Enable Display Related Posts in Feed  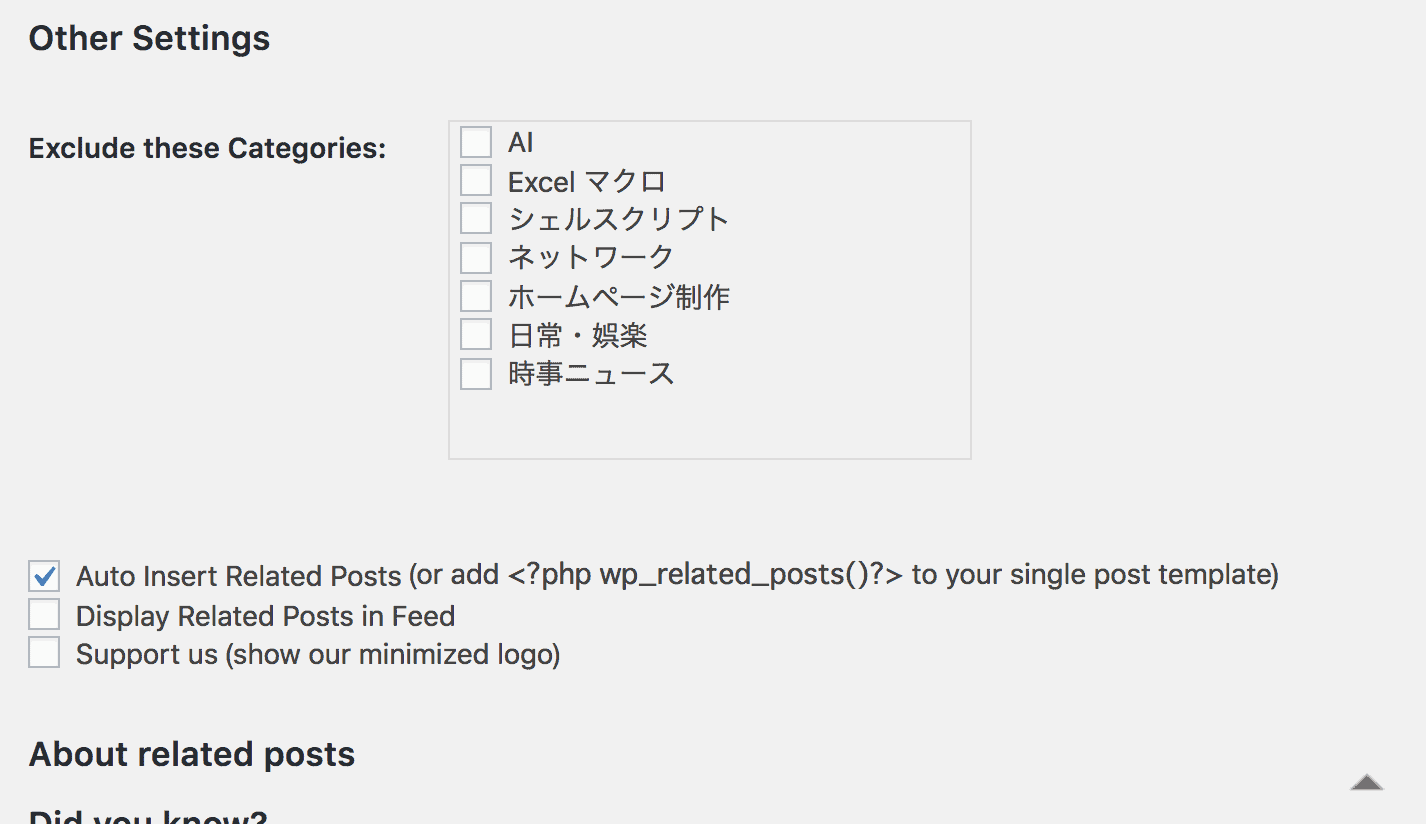[44, 615]
